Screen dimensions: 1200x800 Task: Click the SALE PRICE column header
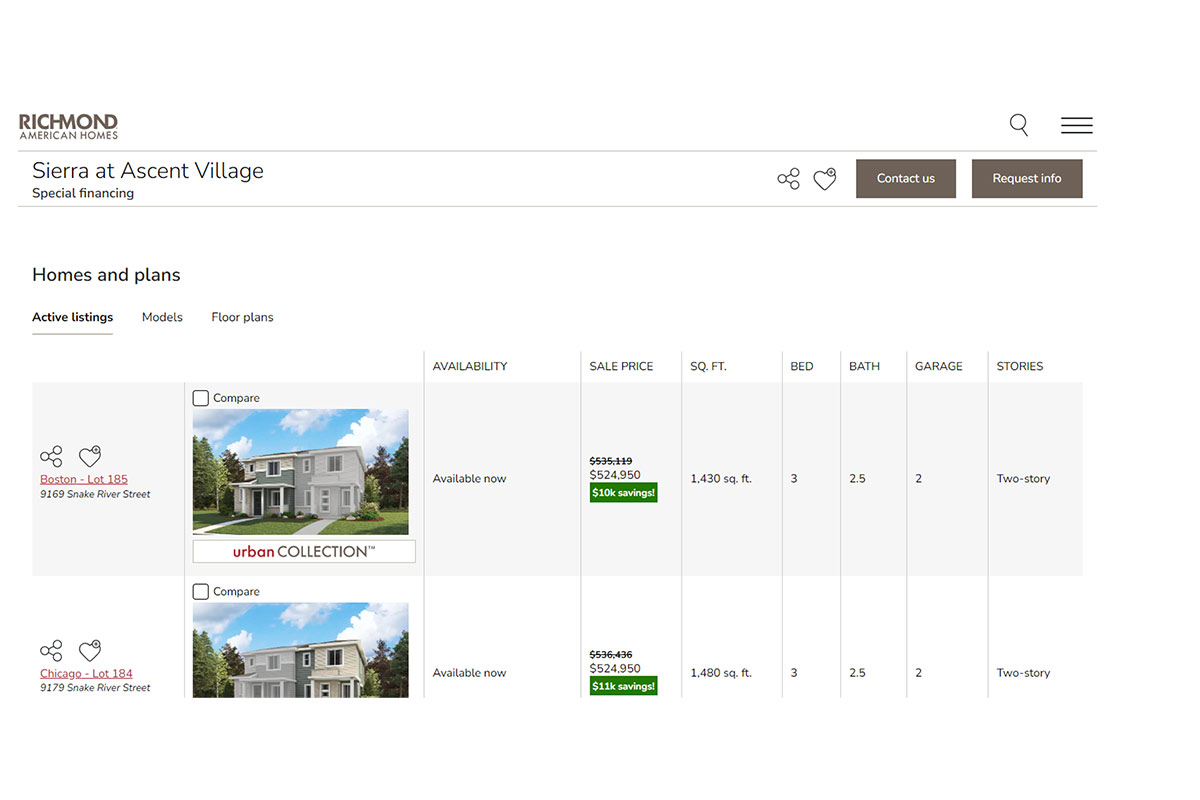[x=621, y=366]
